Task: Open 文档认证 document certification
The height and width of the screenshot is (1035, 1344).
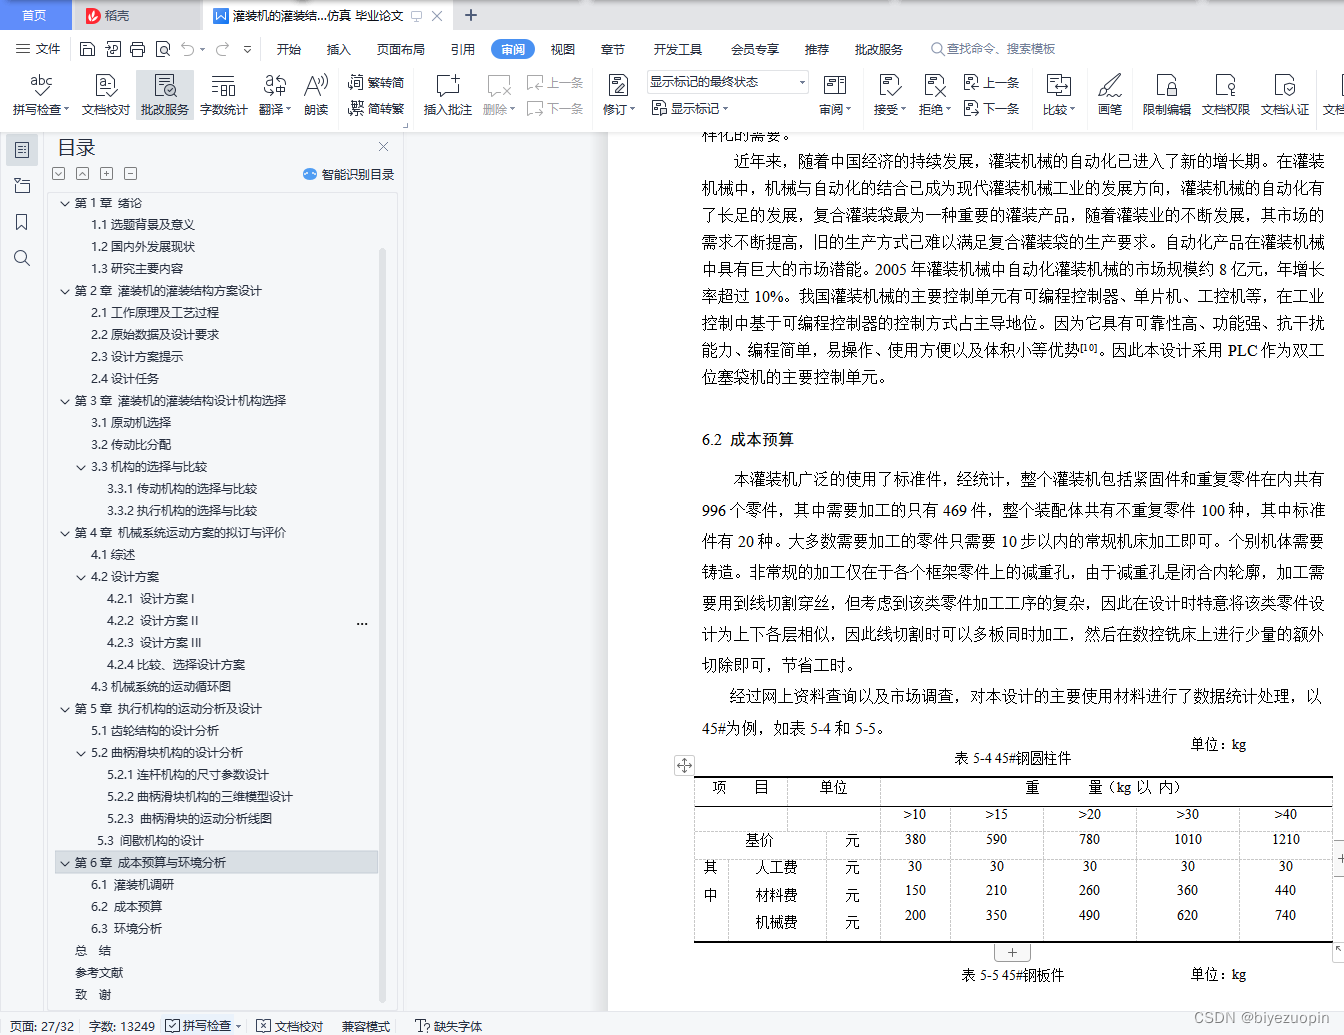Action: (1285, 95)
